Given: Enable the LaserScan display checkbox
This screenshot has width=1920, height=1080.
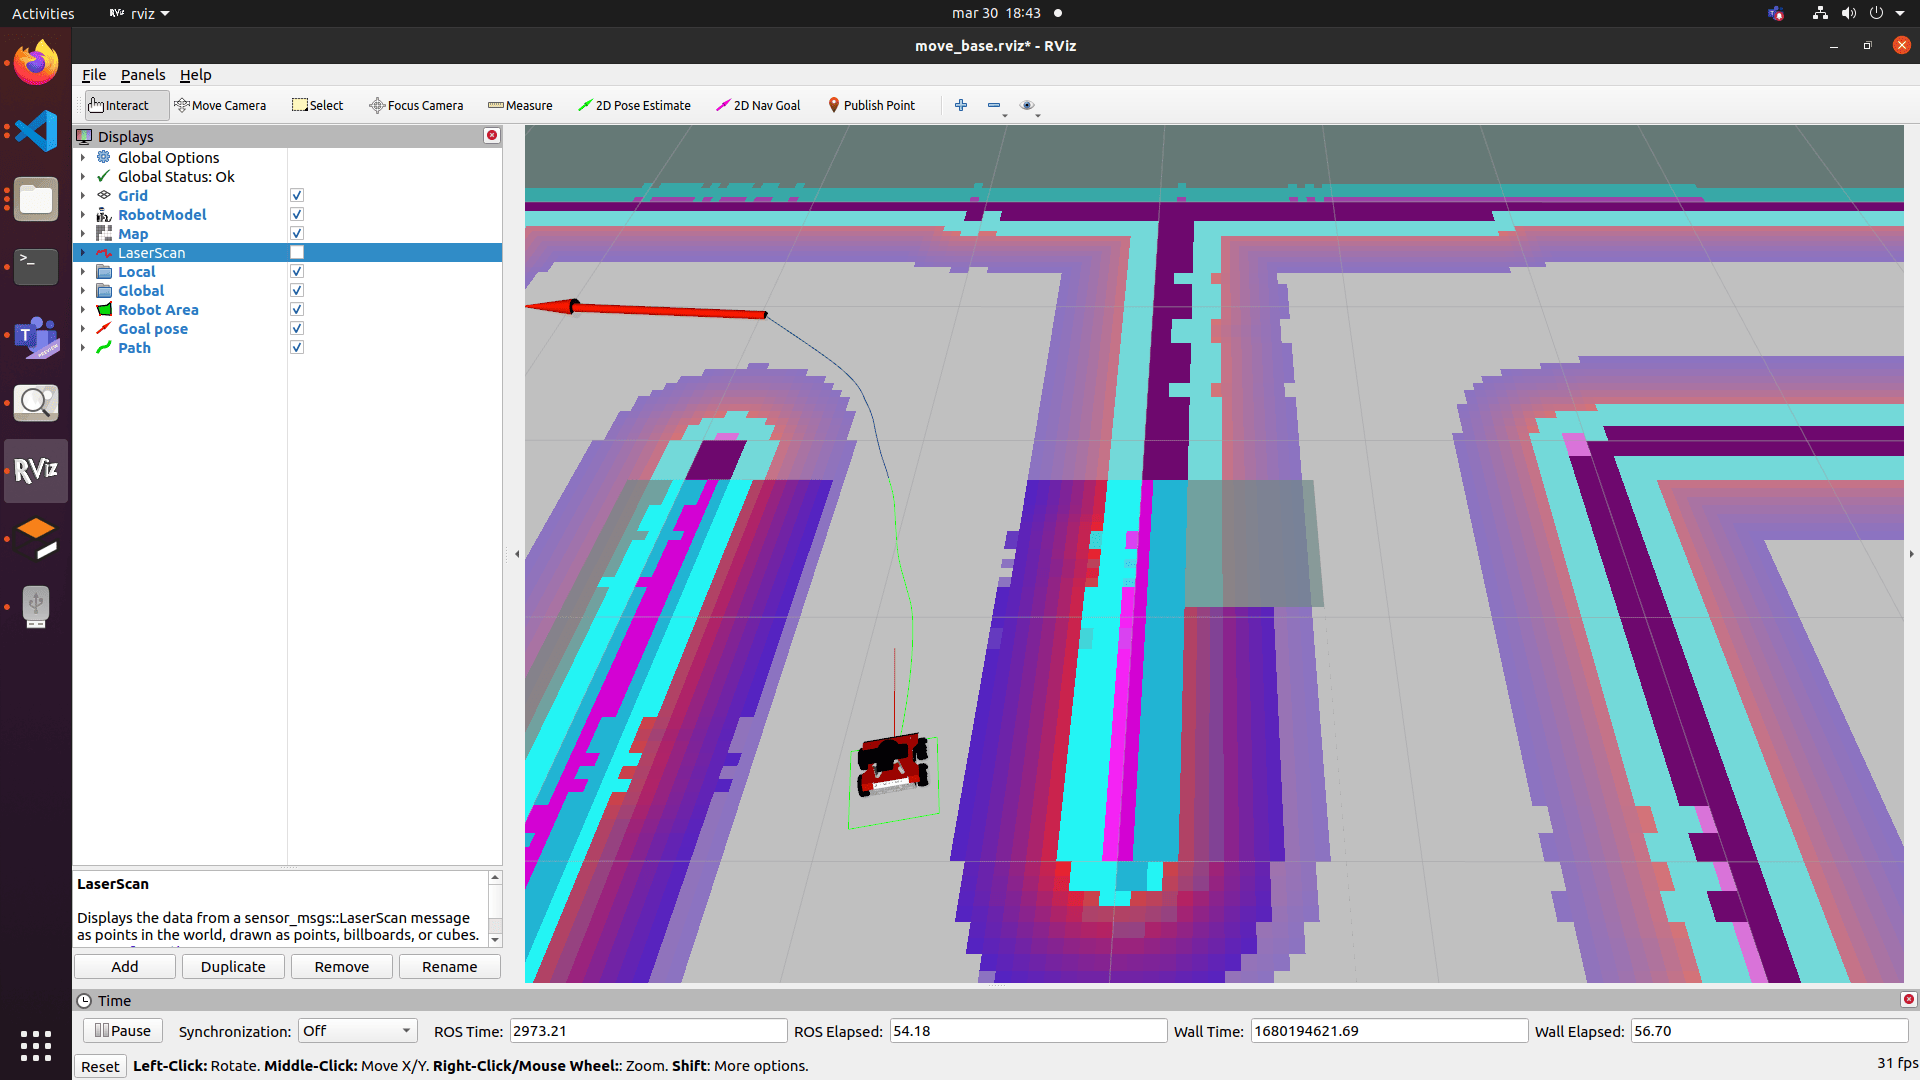Looking at the screenshot, I should (x=297, y=252).
